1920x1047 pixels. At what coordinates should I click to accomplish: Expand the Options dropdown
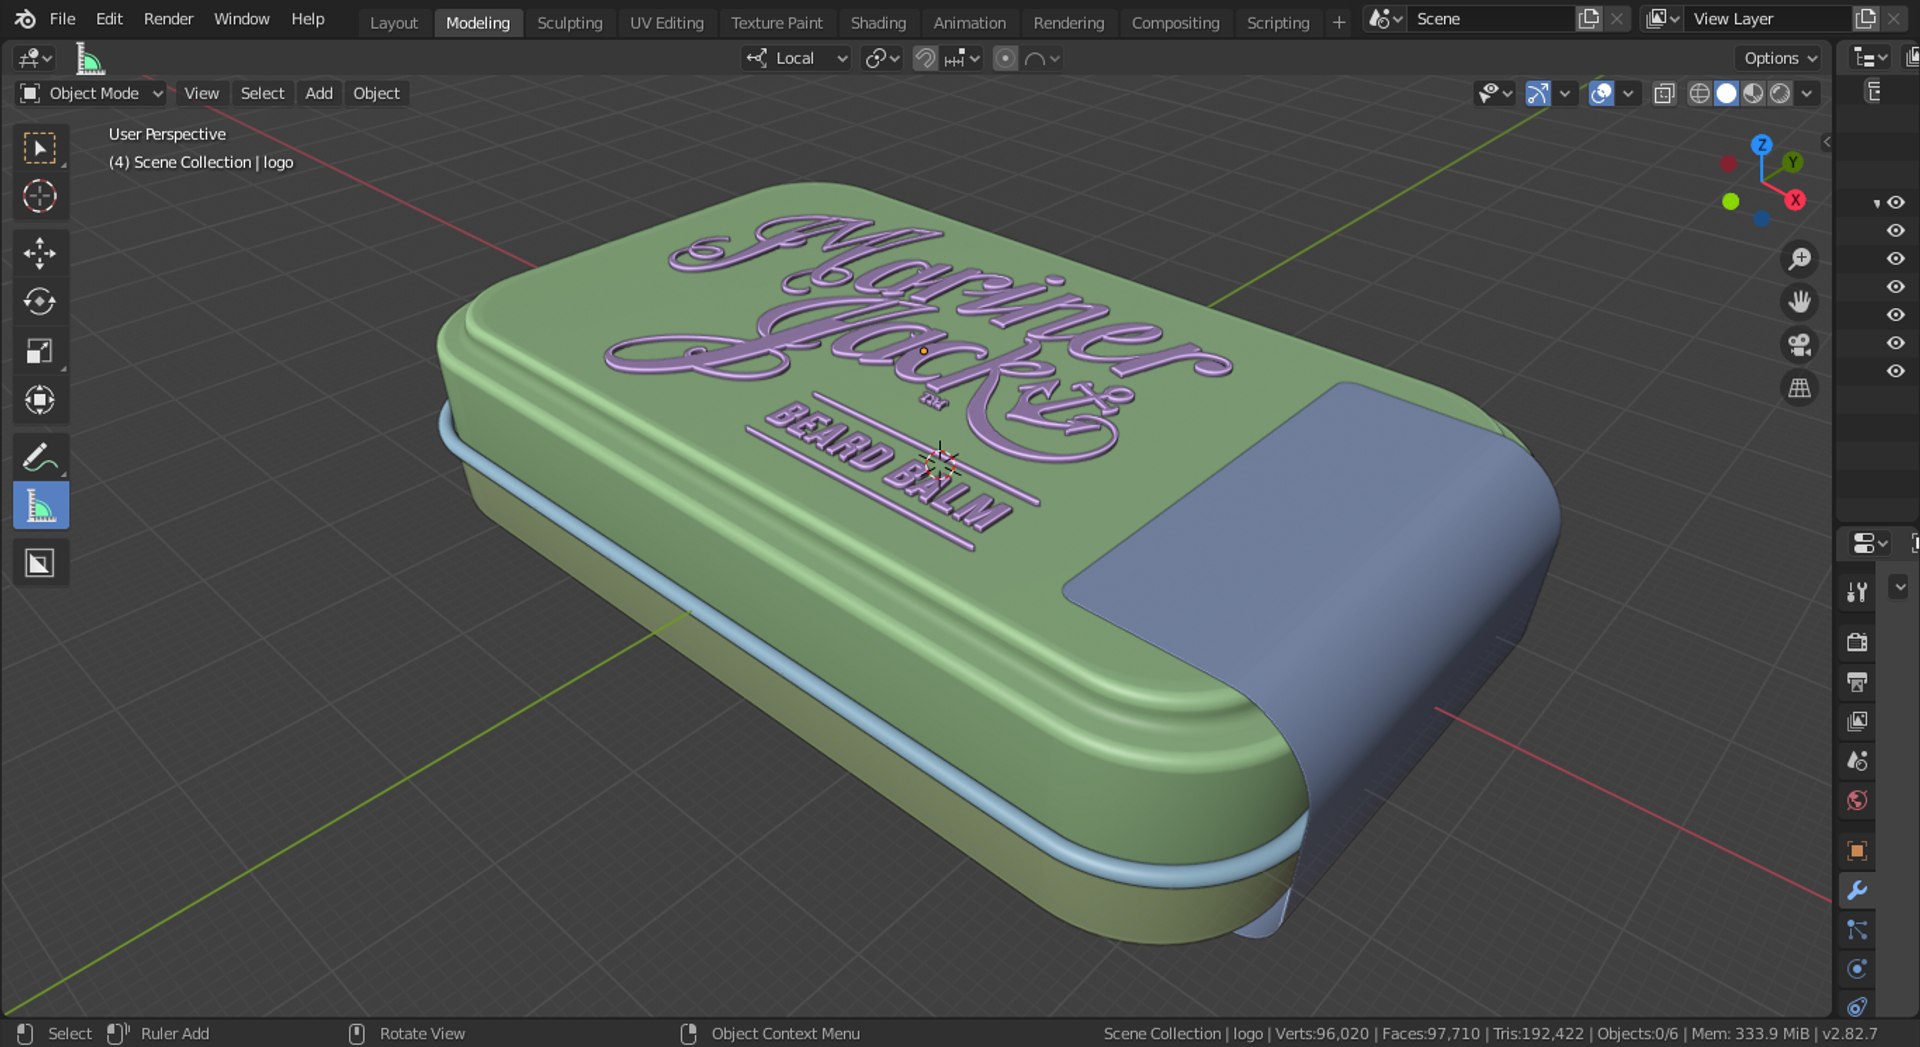coord(1781,59)
